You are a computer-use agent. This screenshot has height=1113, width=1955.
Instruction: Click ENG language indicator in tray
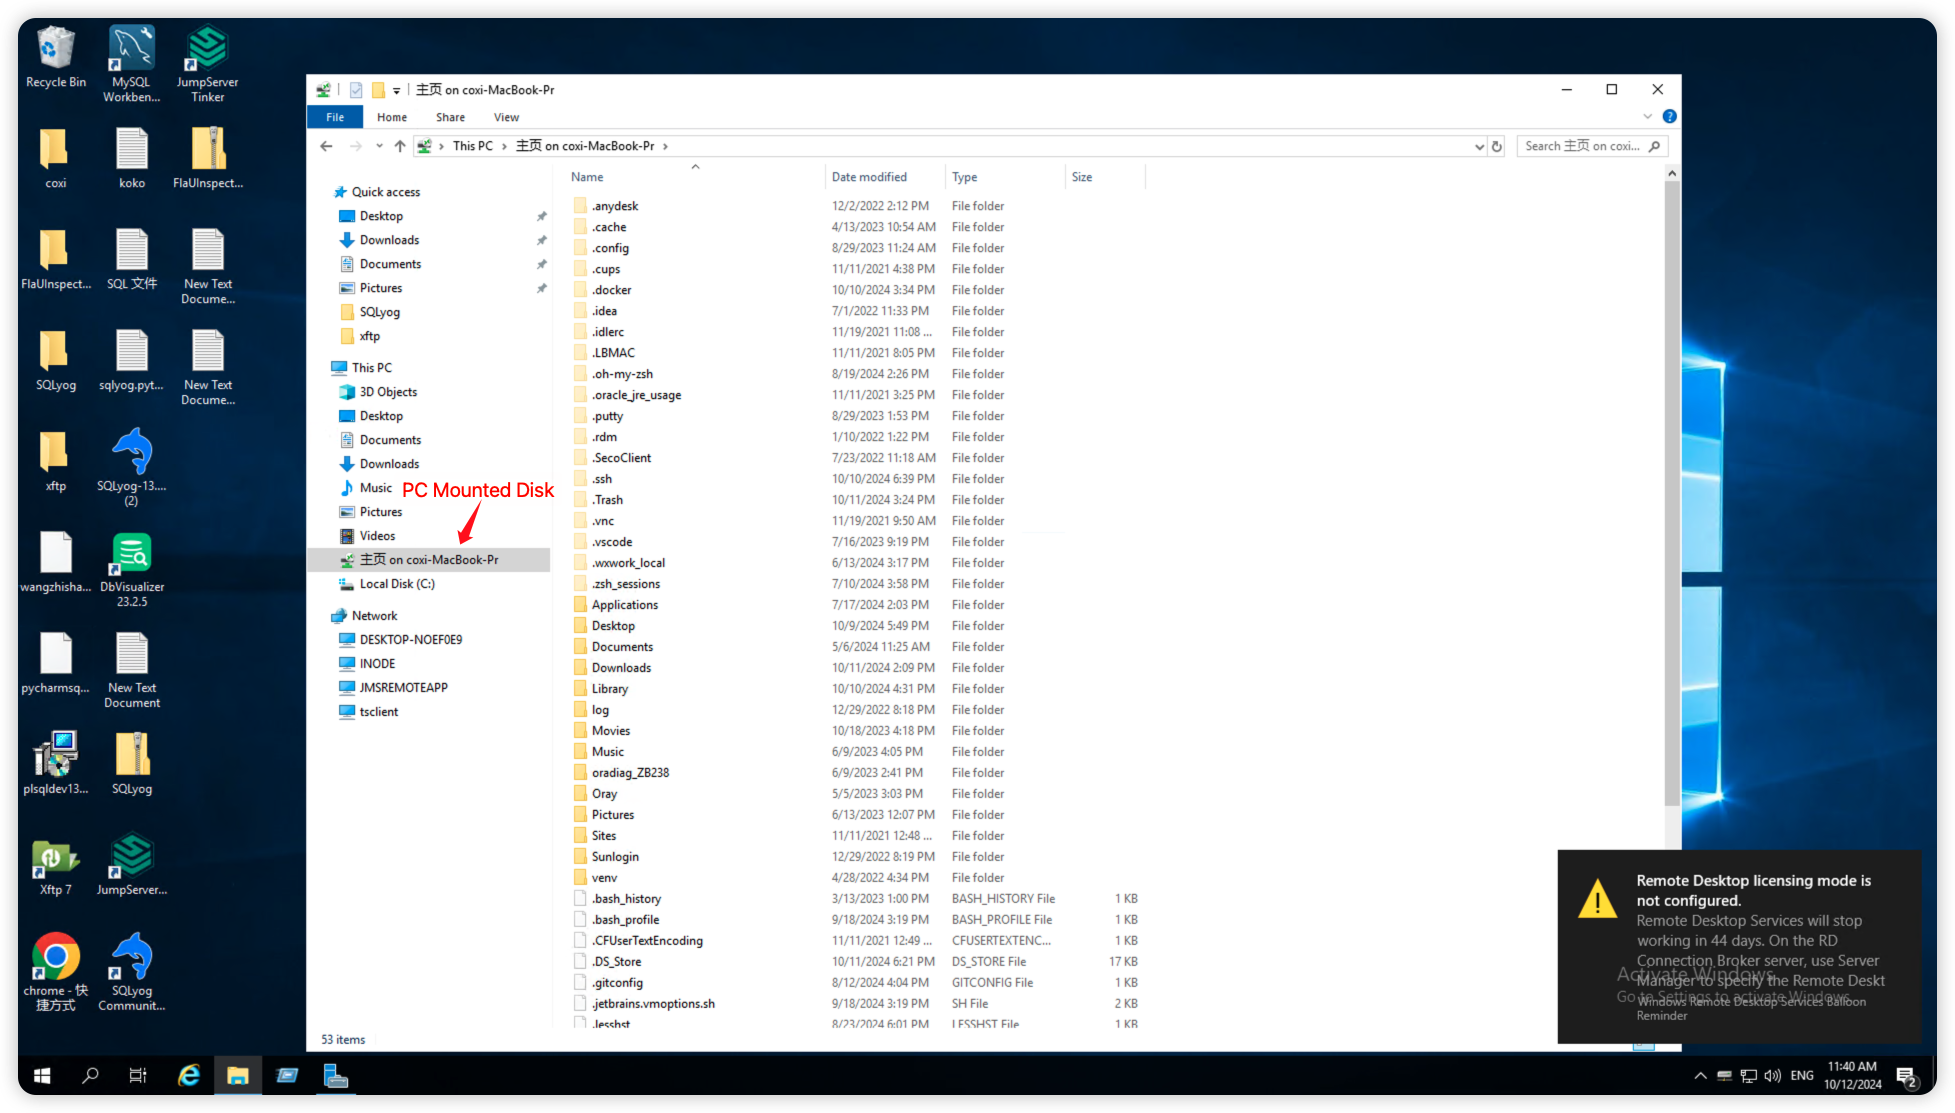(x=1802, y=1076)
